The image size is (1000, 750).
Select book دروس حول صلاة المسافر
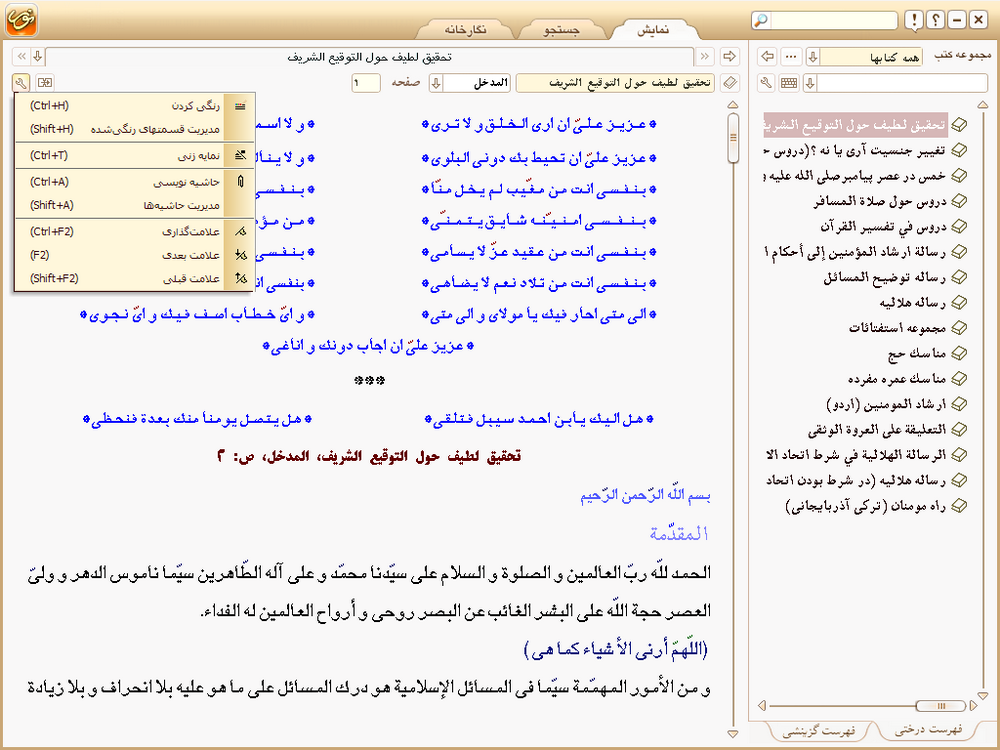pyautogui.click(x=879, y=202)
